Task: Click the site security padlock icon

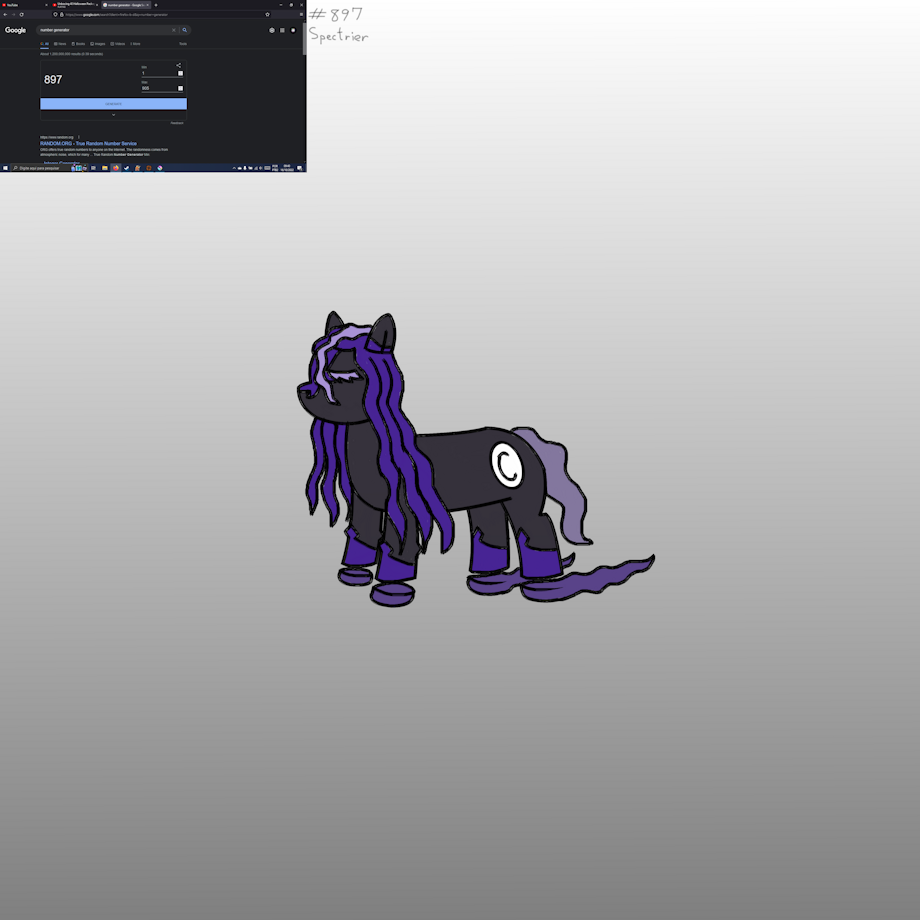Action: 62,15
